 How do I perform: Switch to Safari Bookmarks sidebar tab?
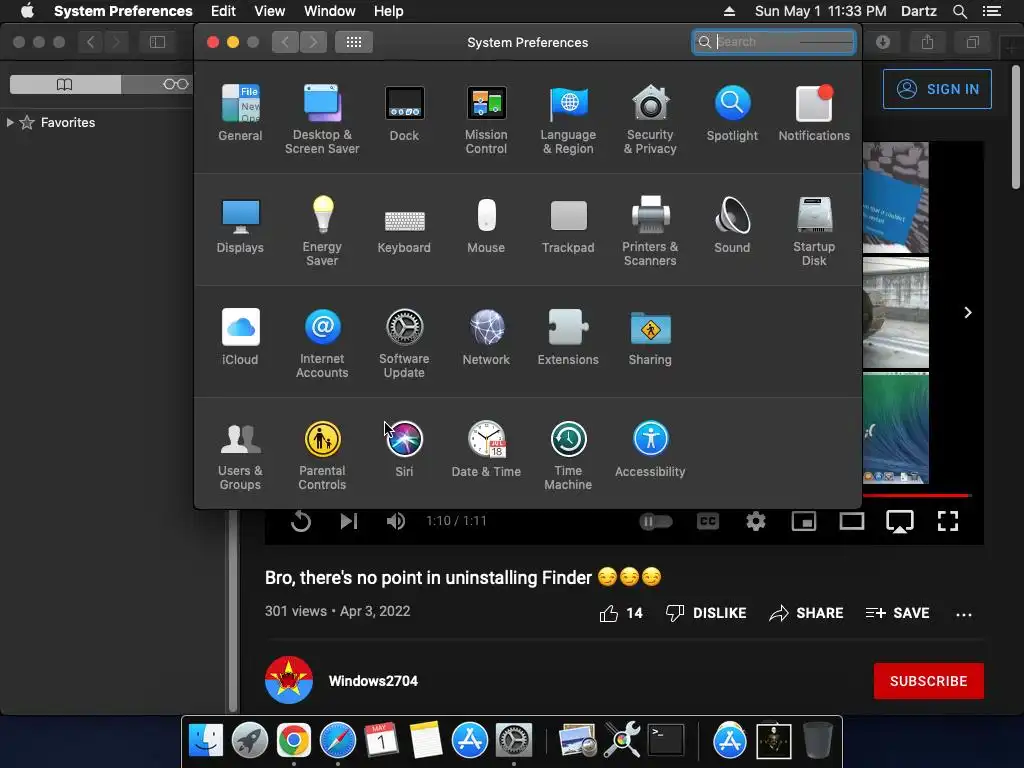point(65,84)
